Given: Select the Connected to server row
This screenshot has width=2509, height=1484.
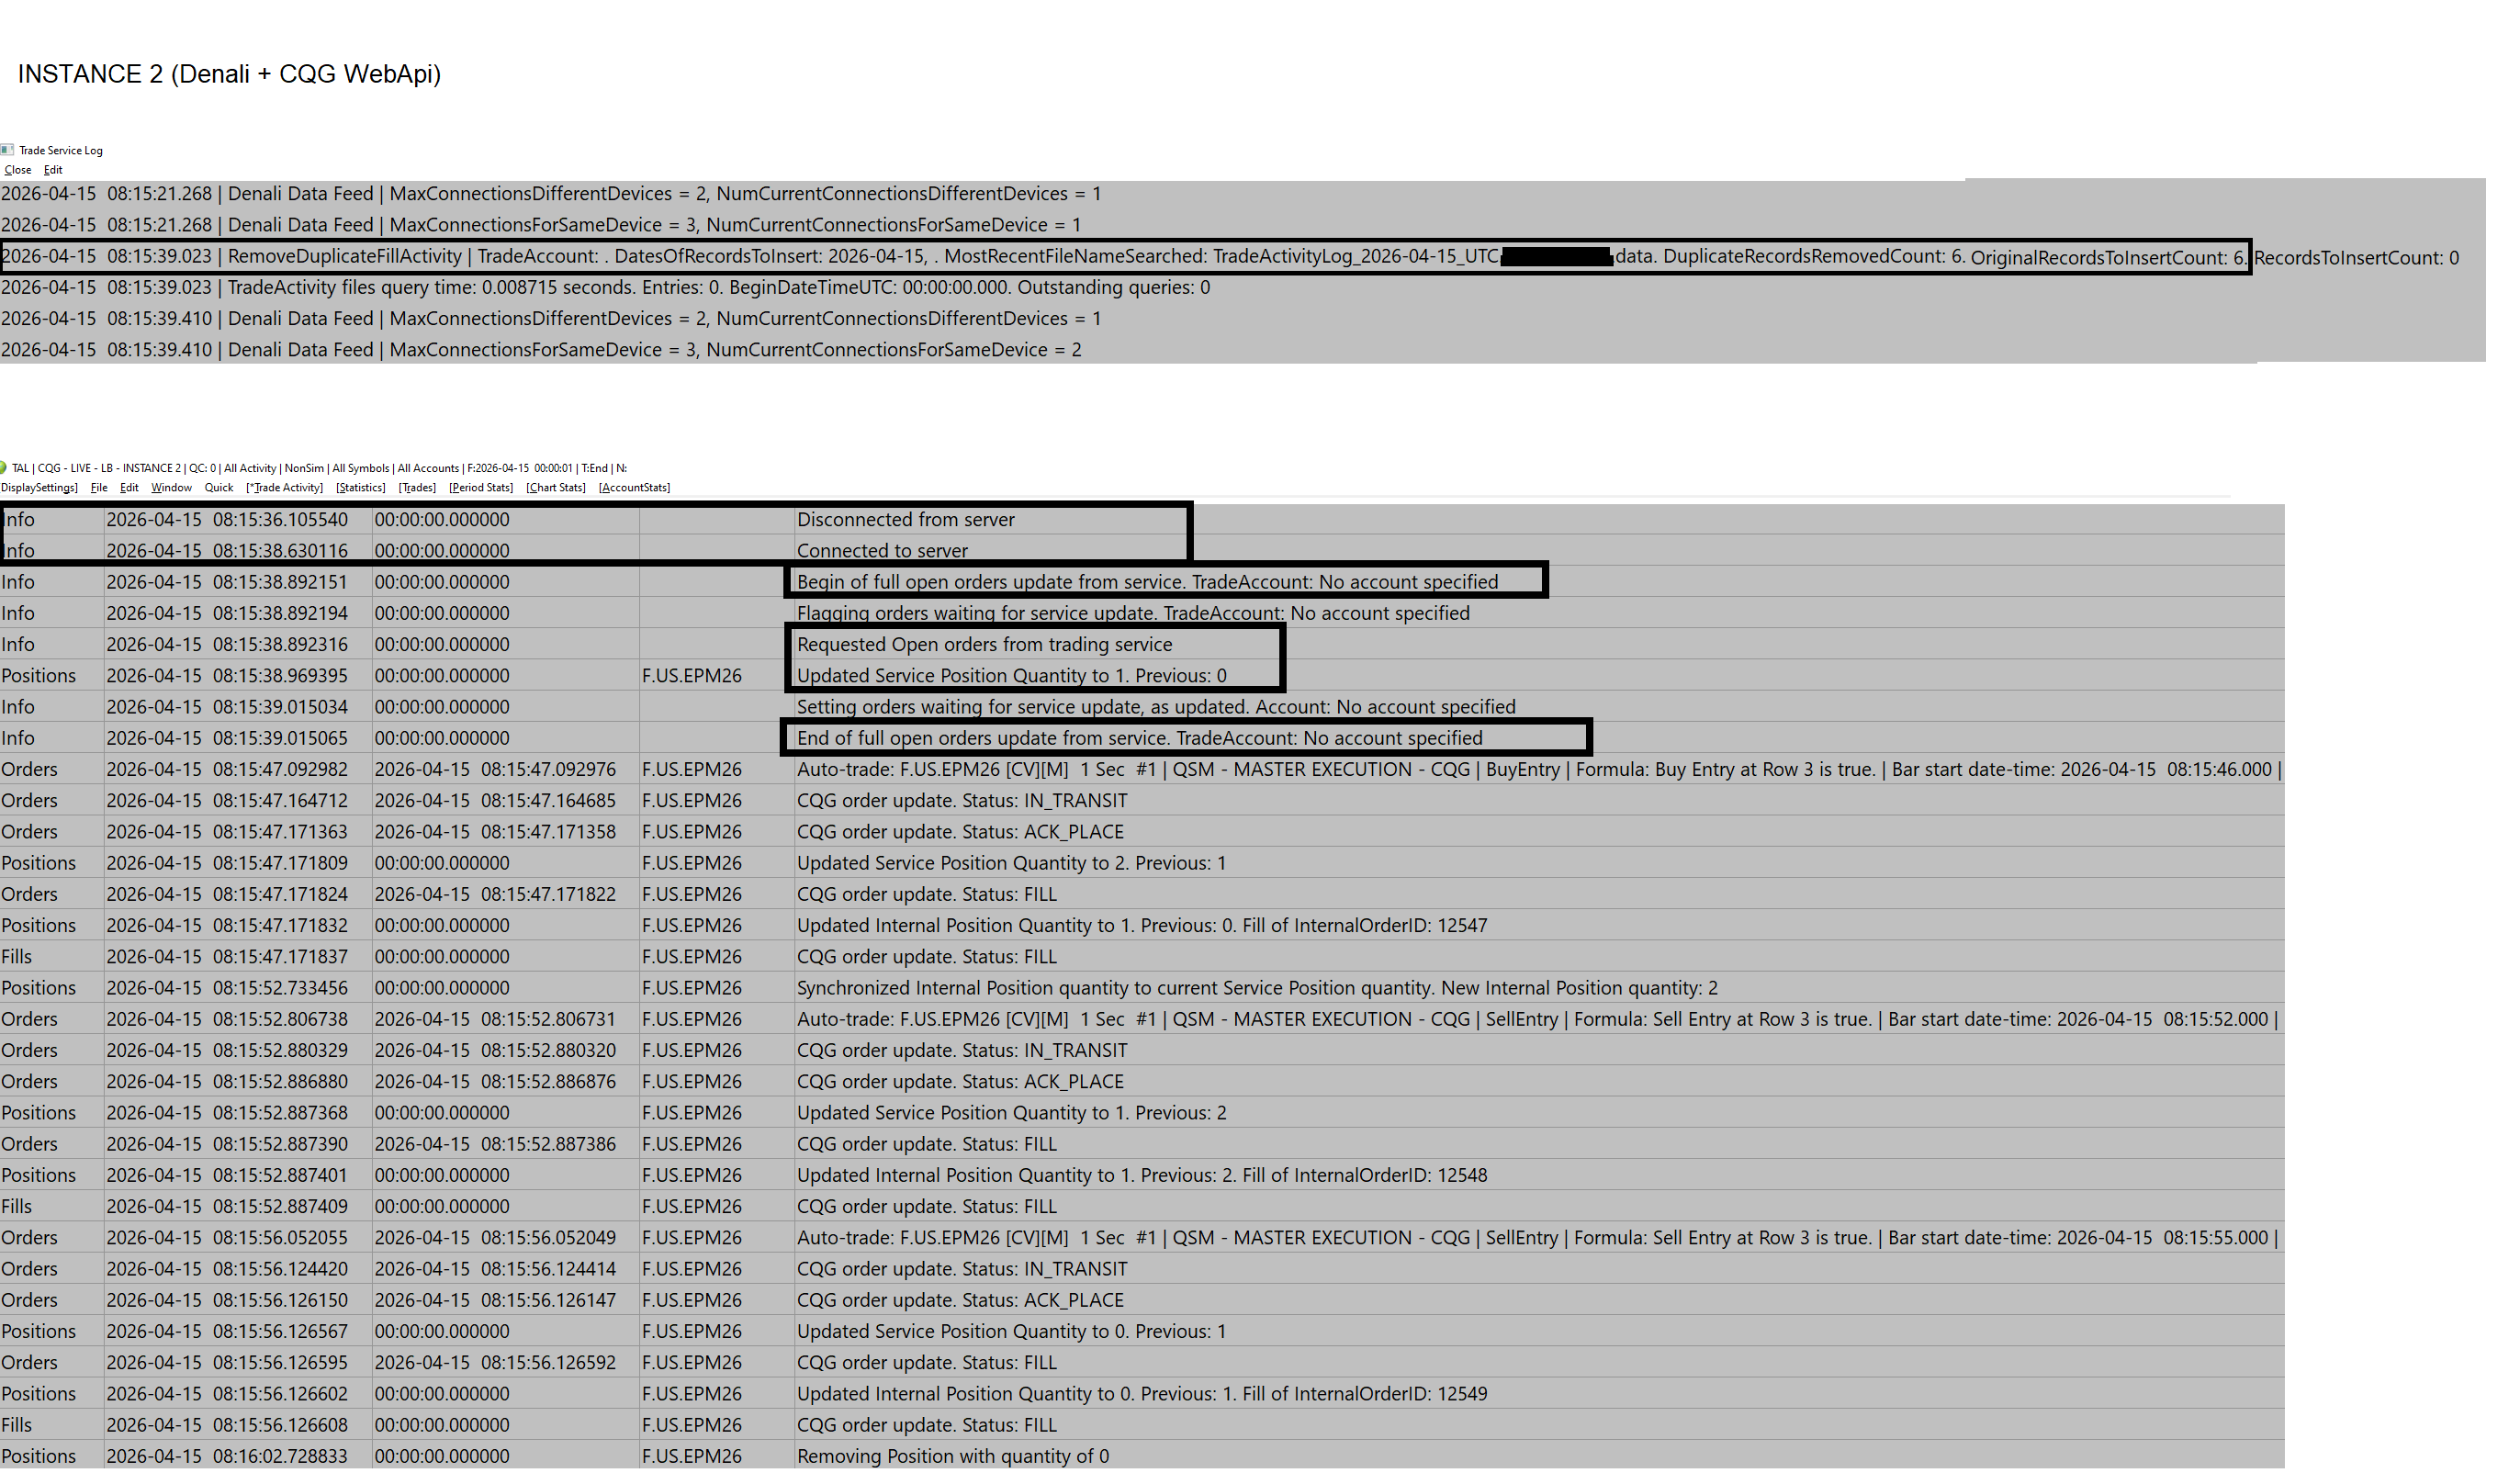Looking at the screenshot, I should (x=881, y=551).
